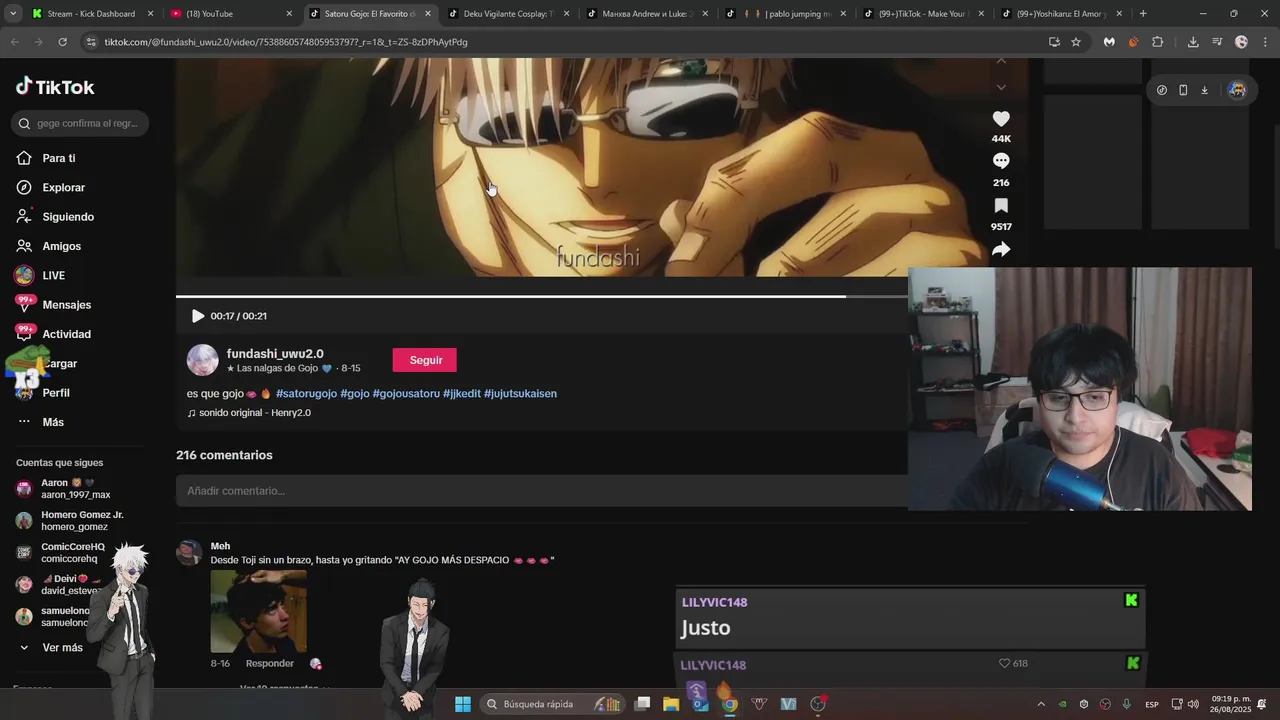Click the browser address bar URL

(286, 42)
